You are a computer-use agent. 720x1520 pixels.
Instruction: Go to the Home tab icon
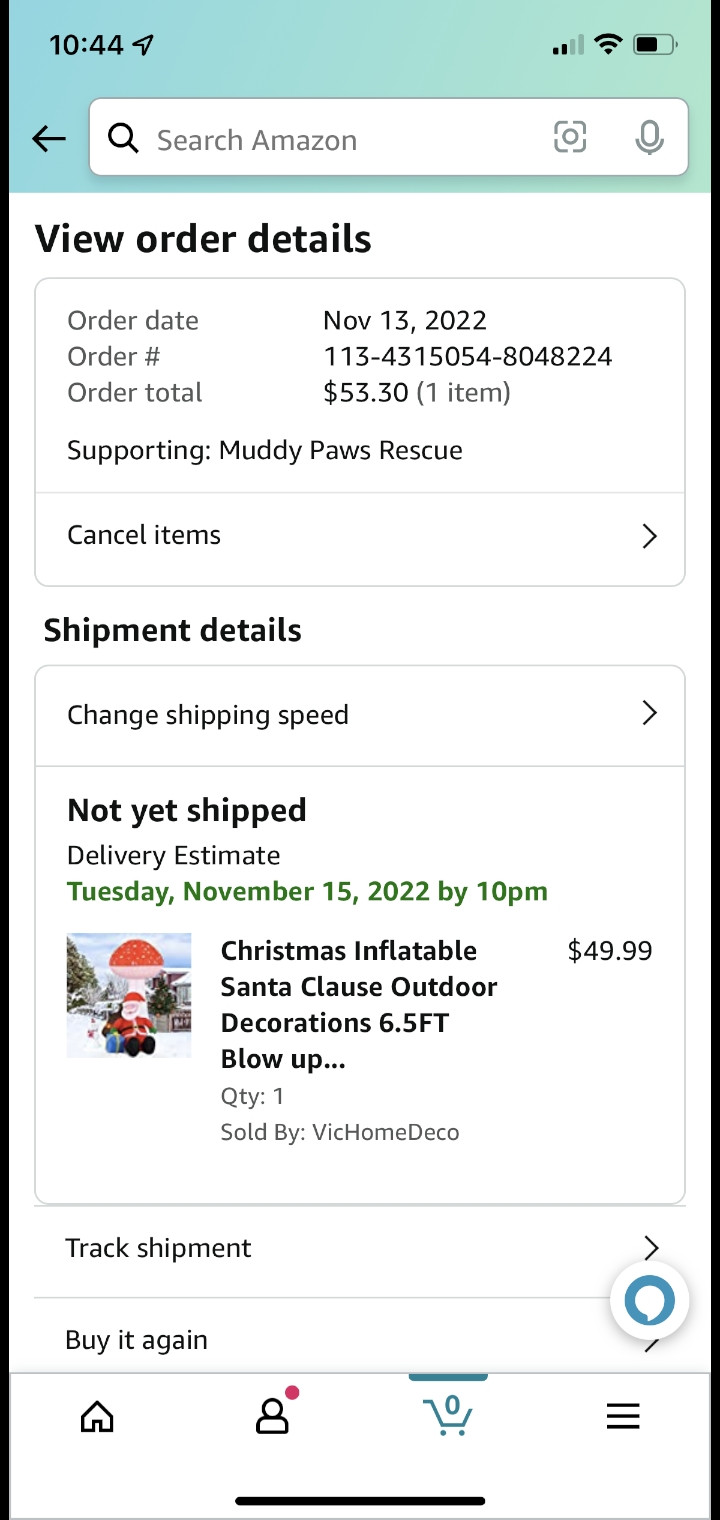[x=97, y=1416]
